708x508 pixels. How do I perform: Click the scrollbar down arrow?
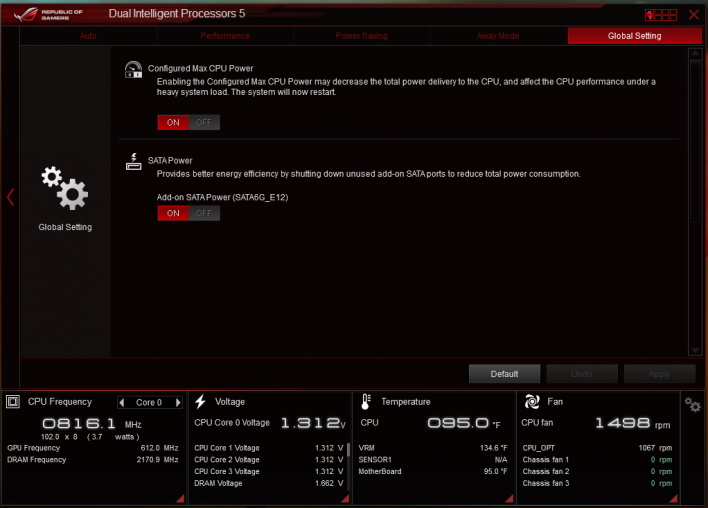point(695,350)
